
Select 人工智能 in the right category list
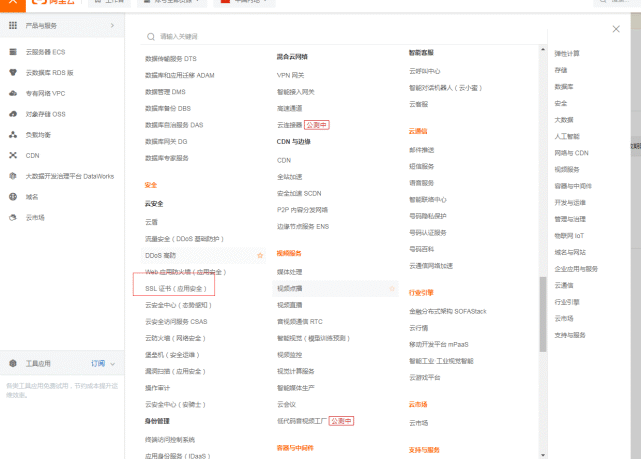click(x=566, y=136)
